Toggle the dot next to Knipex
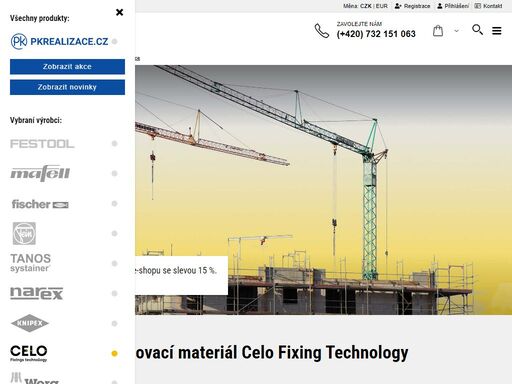The width and height of the screenshot is (512, 384). click(114, 323)
